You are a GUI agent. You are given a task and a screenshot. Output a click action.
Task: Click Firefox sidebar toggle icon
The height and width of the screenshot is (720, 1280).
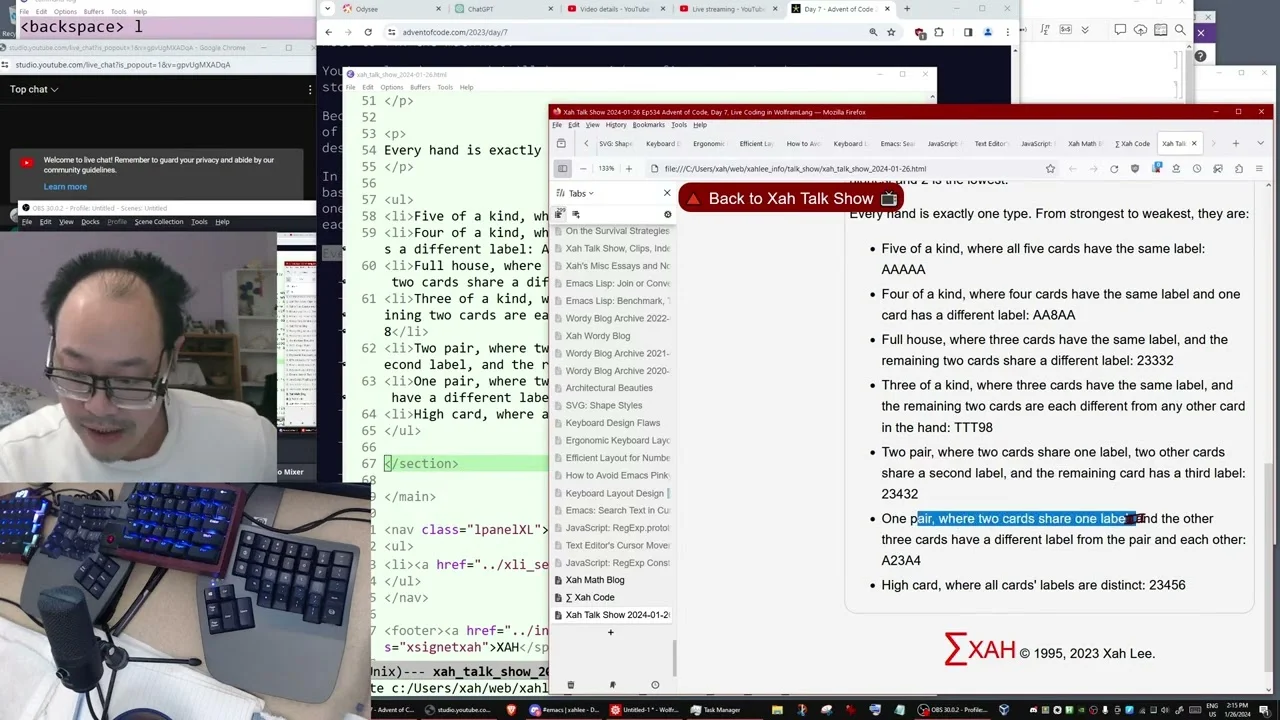(x=563, y=169)
